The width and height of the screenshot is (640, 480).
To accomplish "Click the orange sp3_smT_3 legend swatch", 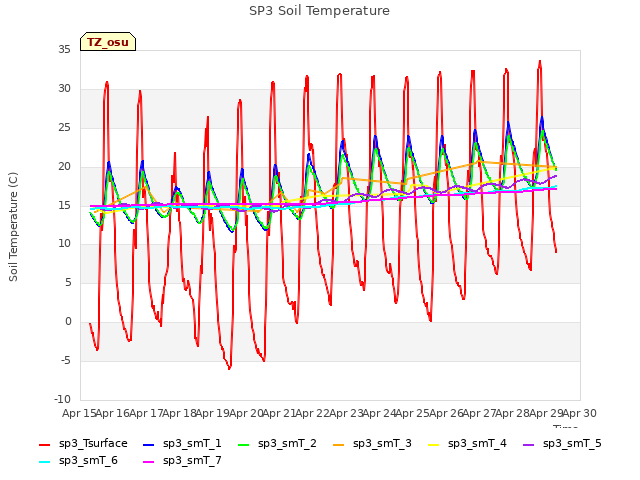I will coord(339,444).
